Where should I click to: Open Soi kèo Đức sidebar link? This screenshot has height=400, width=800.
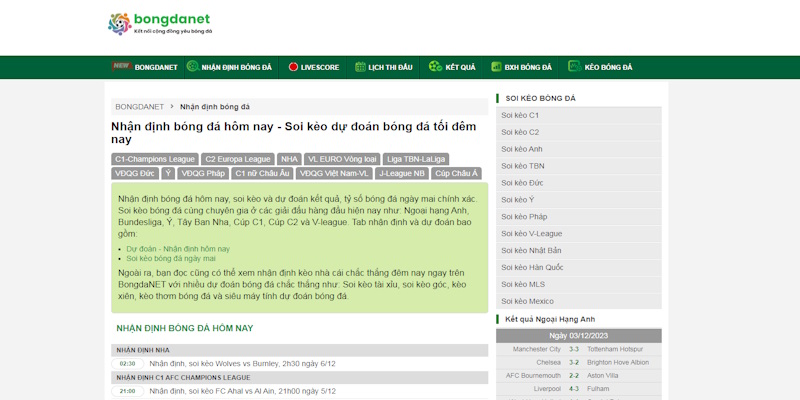point(579,183)
